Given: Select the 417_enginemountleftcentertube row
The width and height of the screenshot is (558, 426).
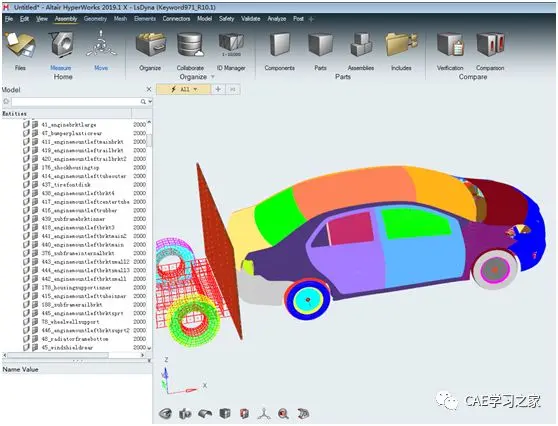Looking at the screenshot, I should [x=85, y=202].
